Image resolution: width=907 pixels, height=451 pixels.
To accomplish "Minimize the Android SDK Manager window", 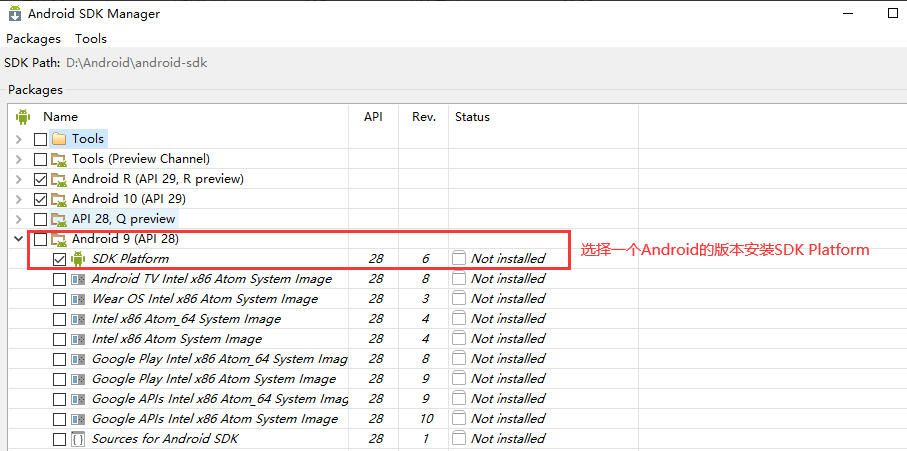I will click(848, 13).
